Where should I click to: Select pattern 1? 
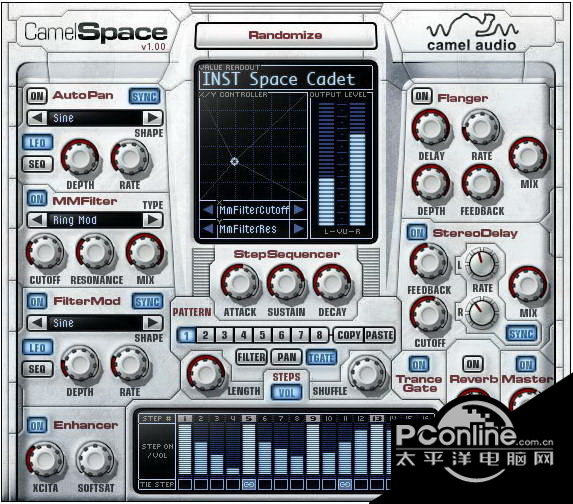tap(186, 335)
